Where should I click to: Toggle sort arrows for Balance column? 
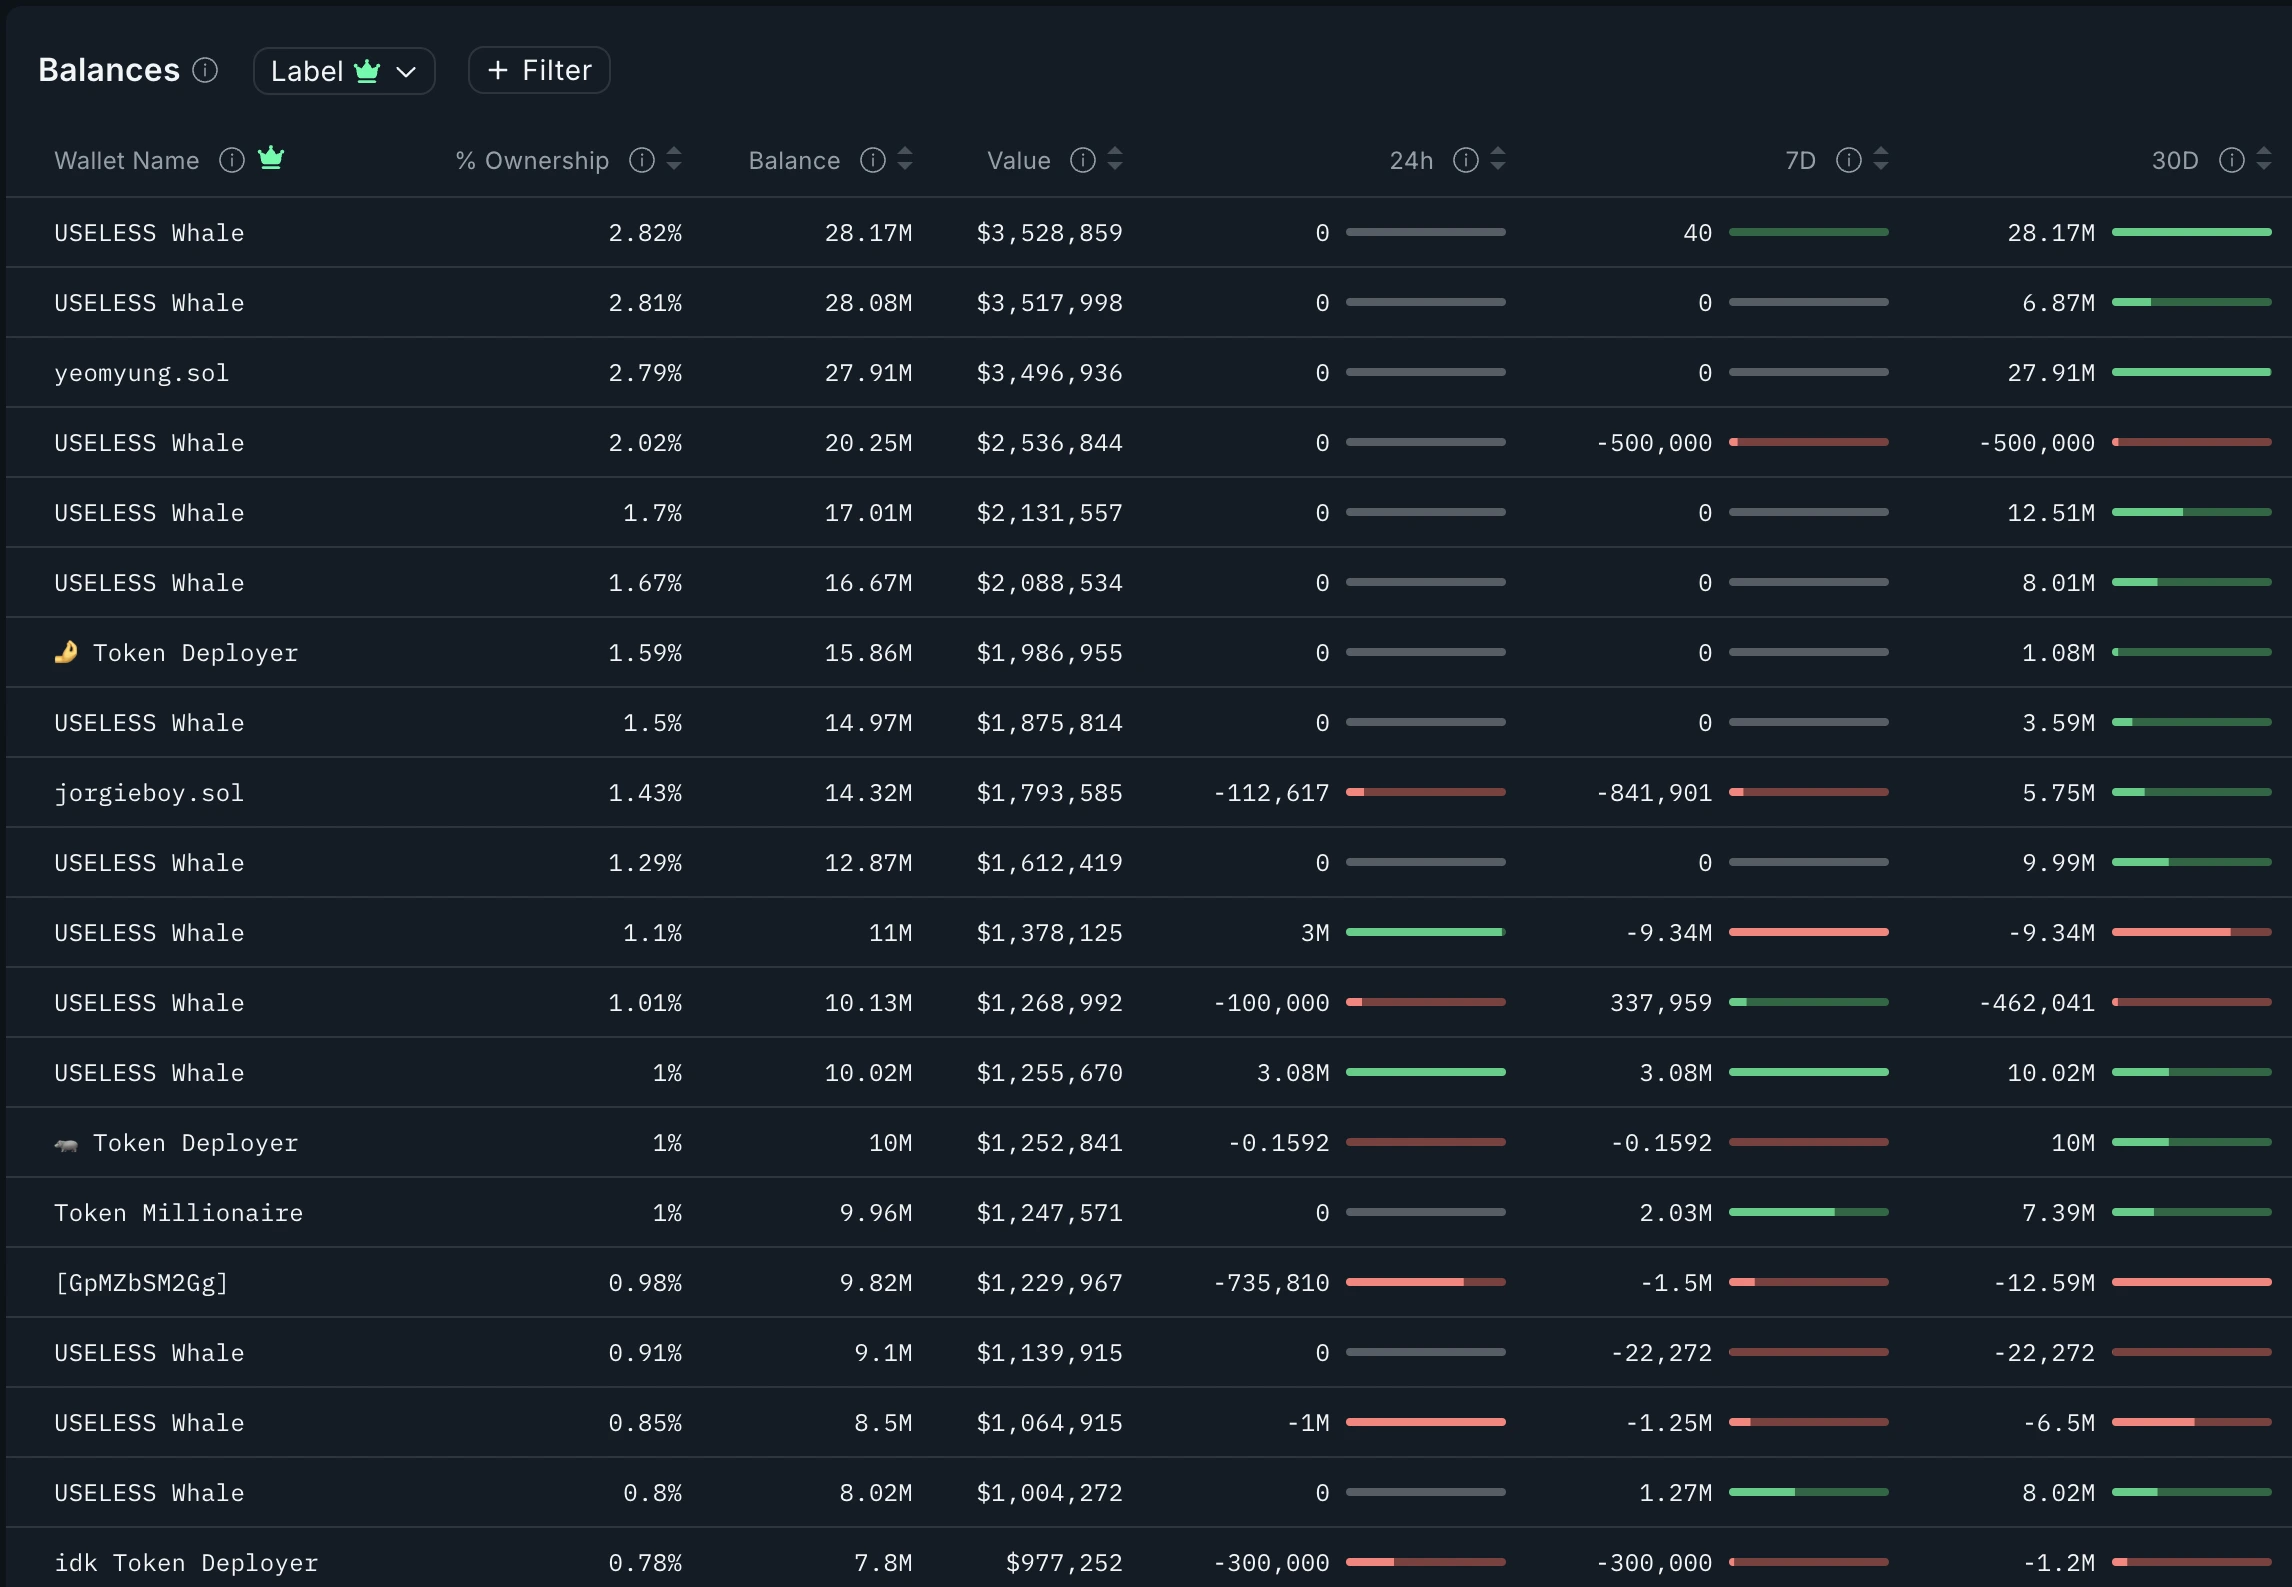(905, 160)
